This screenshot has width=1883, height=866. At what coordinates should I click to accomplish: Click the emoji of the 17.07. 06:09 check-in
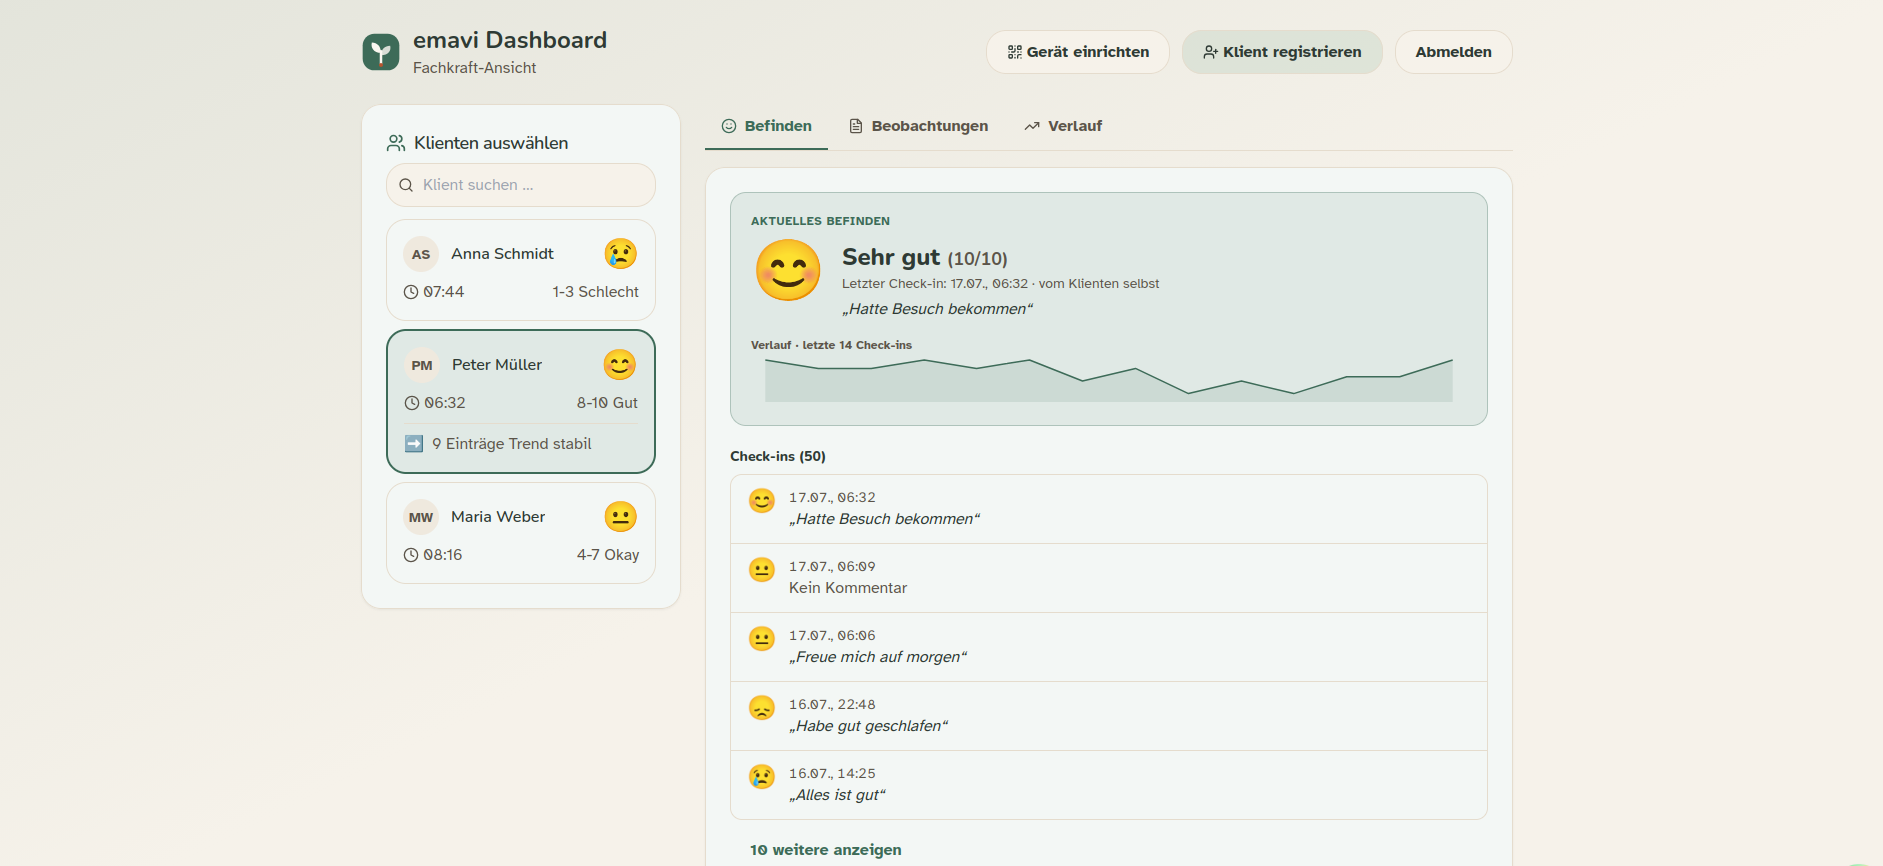pyautogui.click(x=762, y=570)
